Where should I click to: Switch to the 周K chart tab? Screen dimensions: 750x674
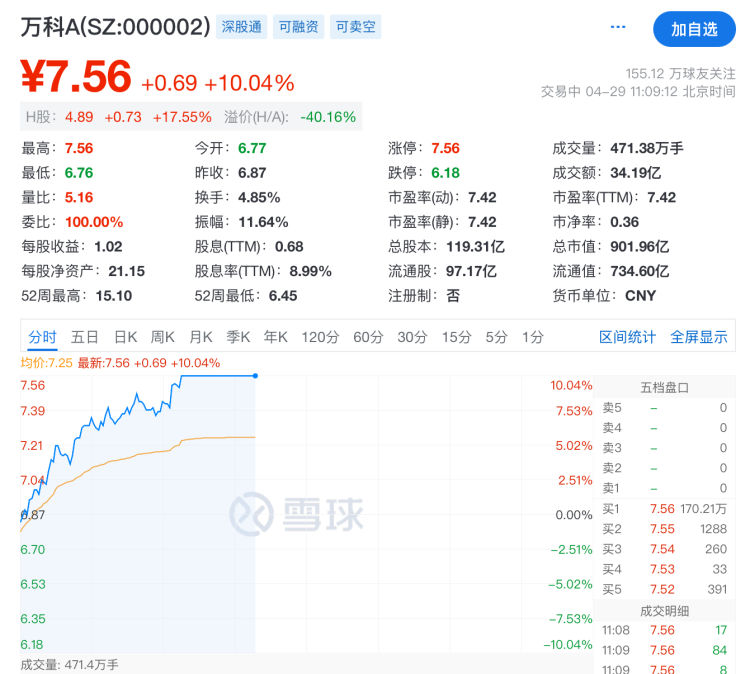(x=163, y=337)
